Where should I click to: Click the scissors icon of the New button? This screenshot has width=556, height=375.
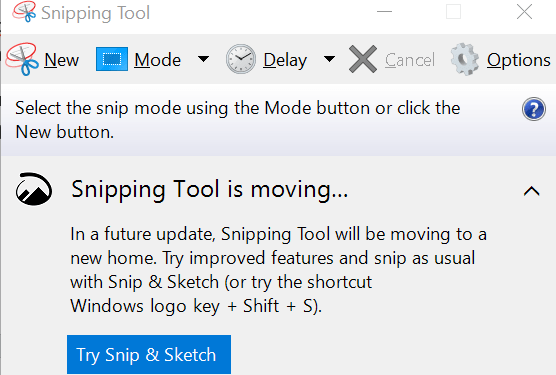[x=22, y=59]
